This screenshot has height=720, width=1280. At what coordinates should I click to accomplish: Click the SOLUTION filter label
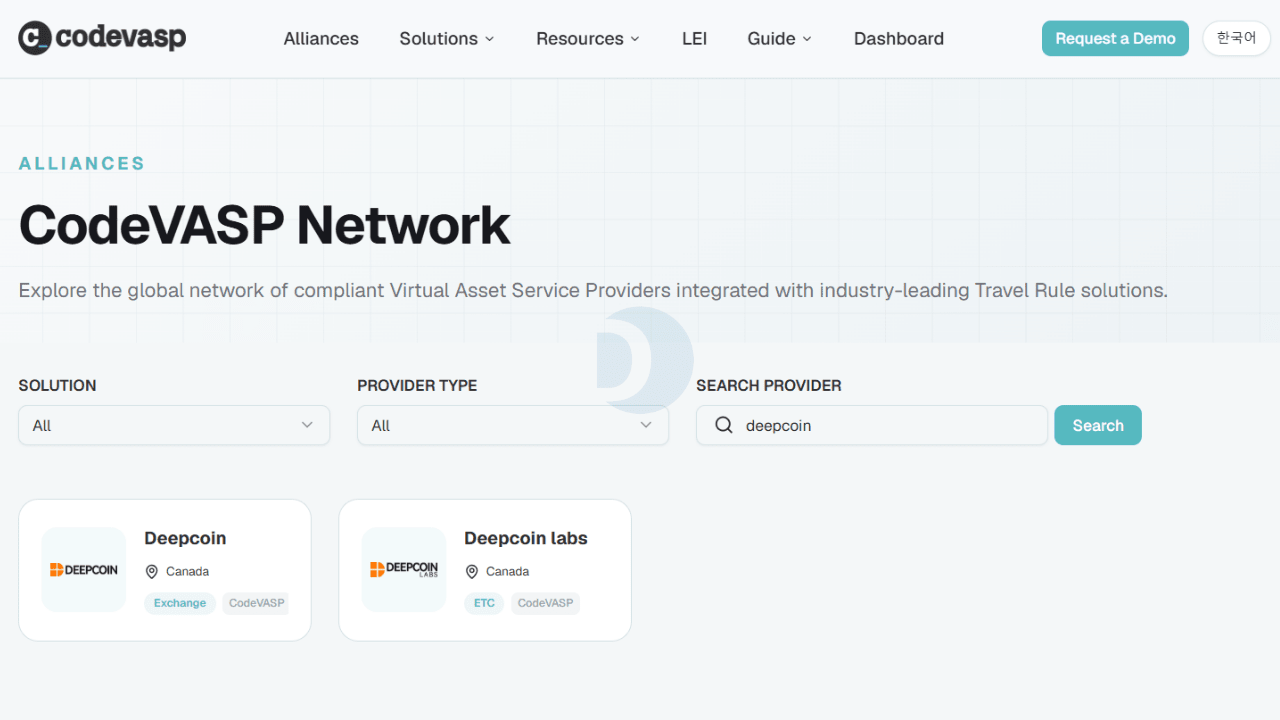(x=58, y=385)
